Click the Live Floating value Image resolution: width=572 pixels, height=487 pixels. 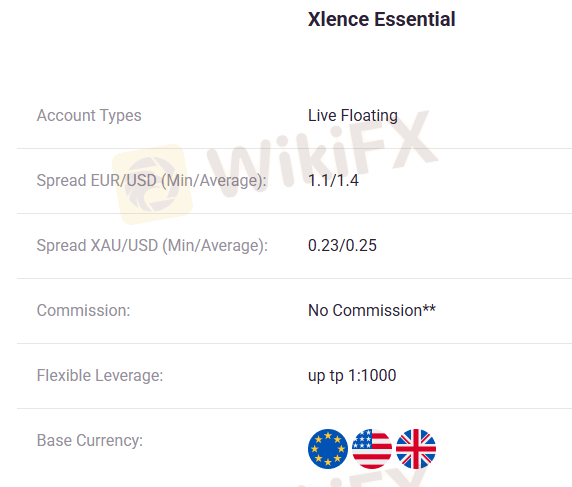(353, 116)
